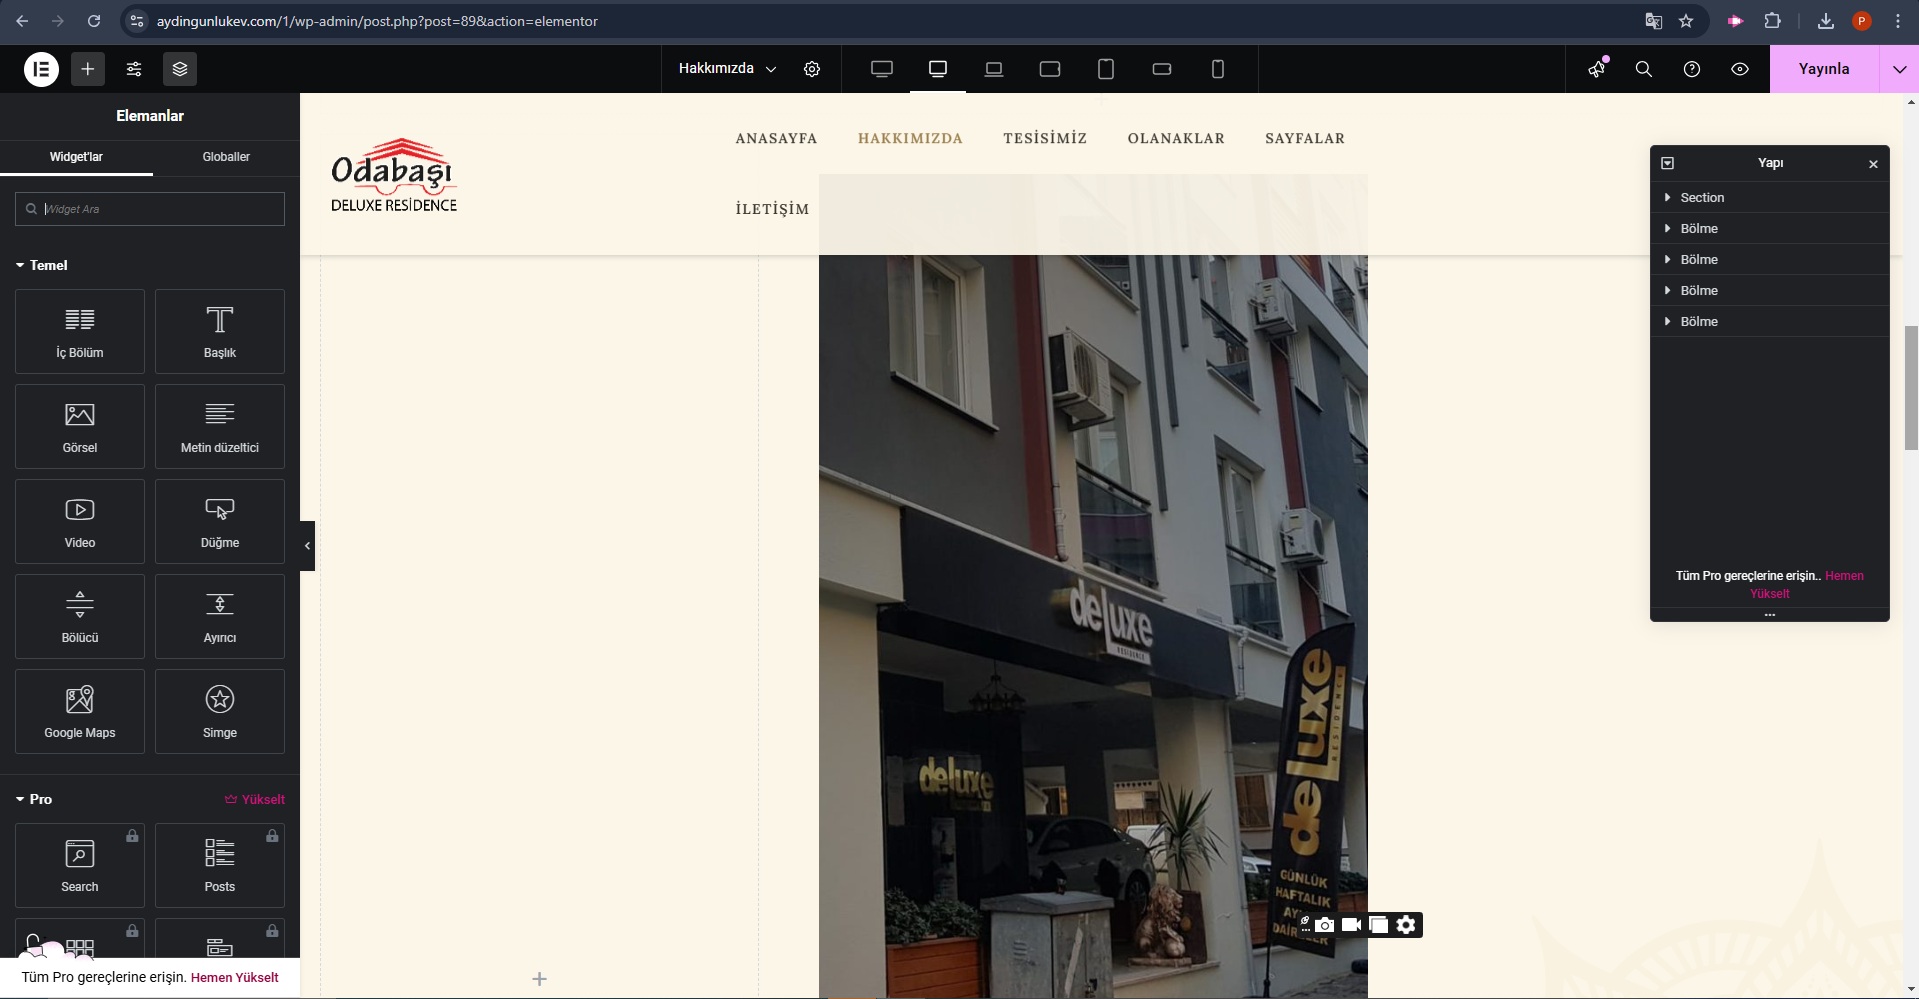Select the Google Maps widget
This screenshot has height=999, width=1919.
80,711
